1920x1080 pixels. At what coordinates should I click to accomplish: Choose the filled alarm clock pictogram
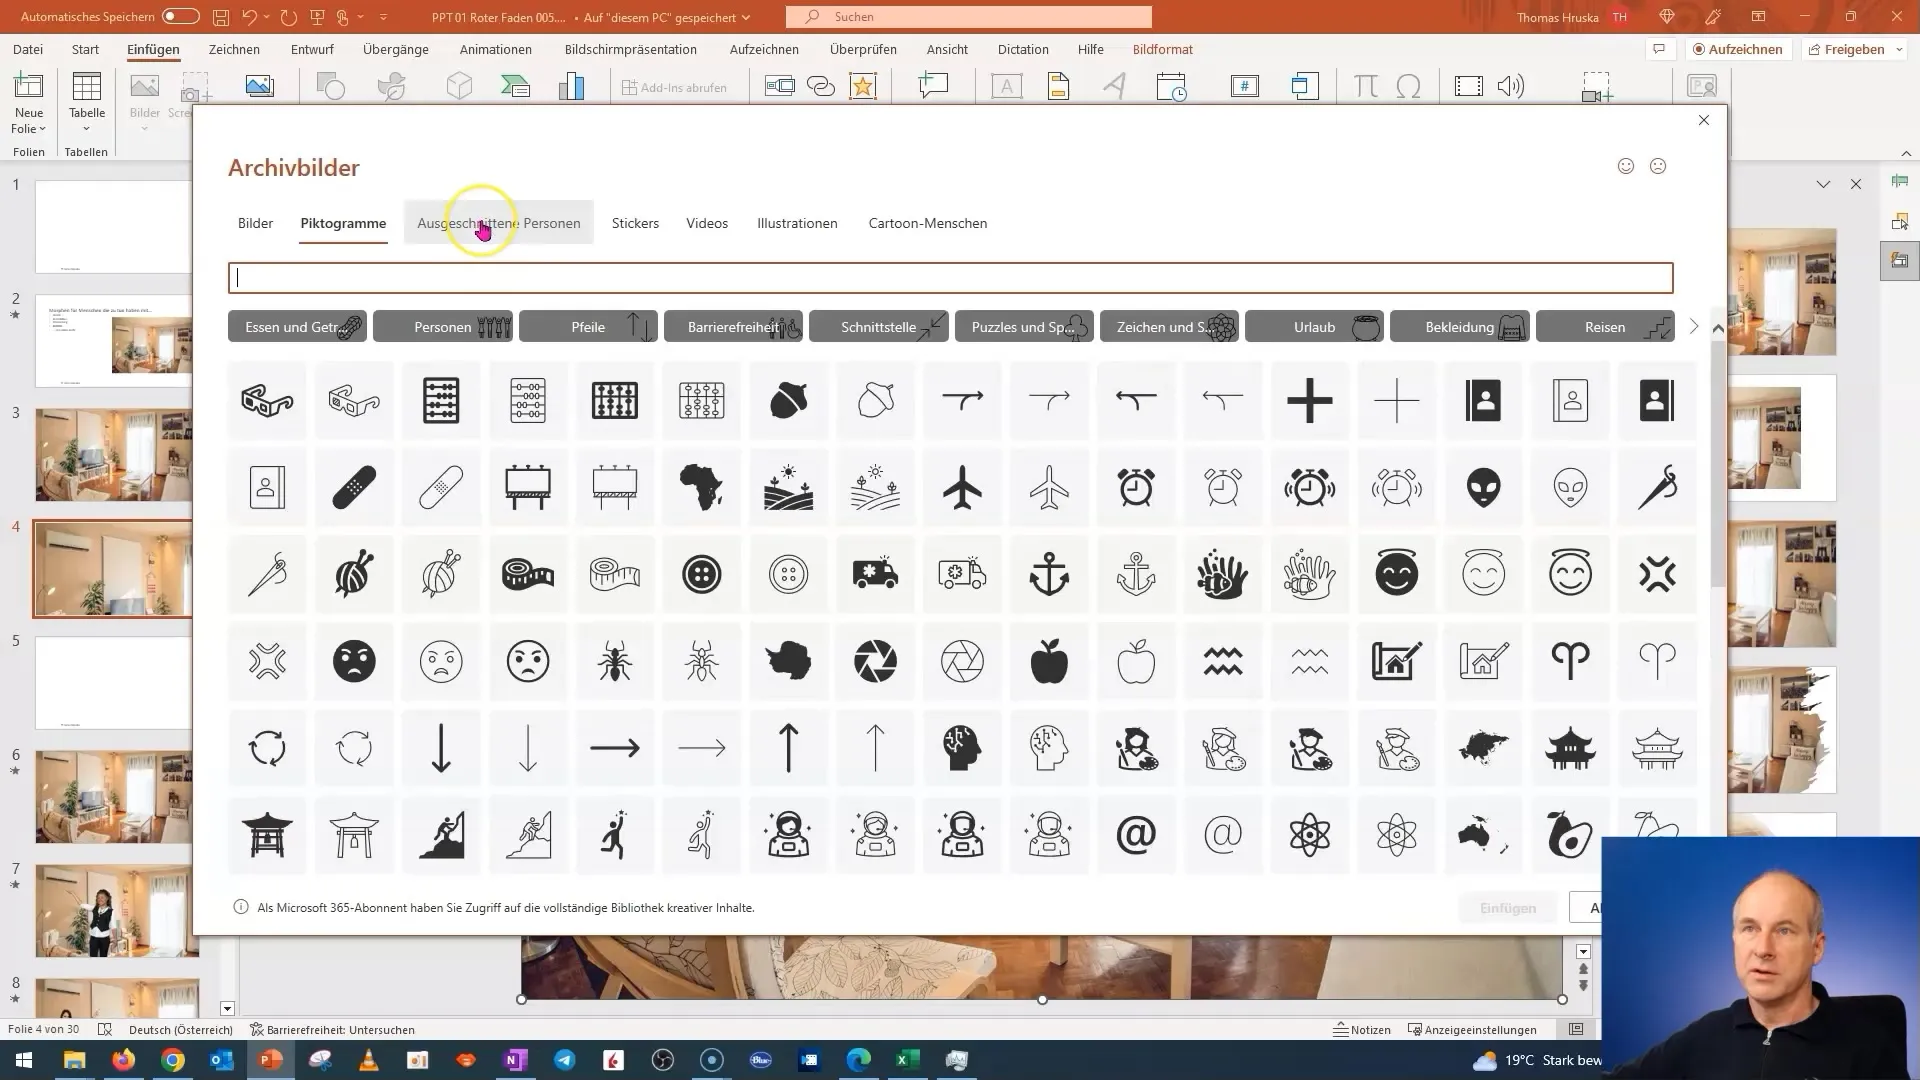coord(1136,488)
